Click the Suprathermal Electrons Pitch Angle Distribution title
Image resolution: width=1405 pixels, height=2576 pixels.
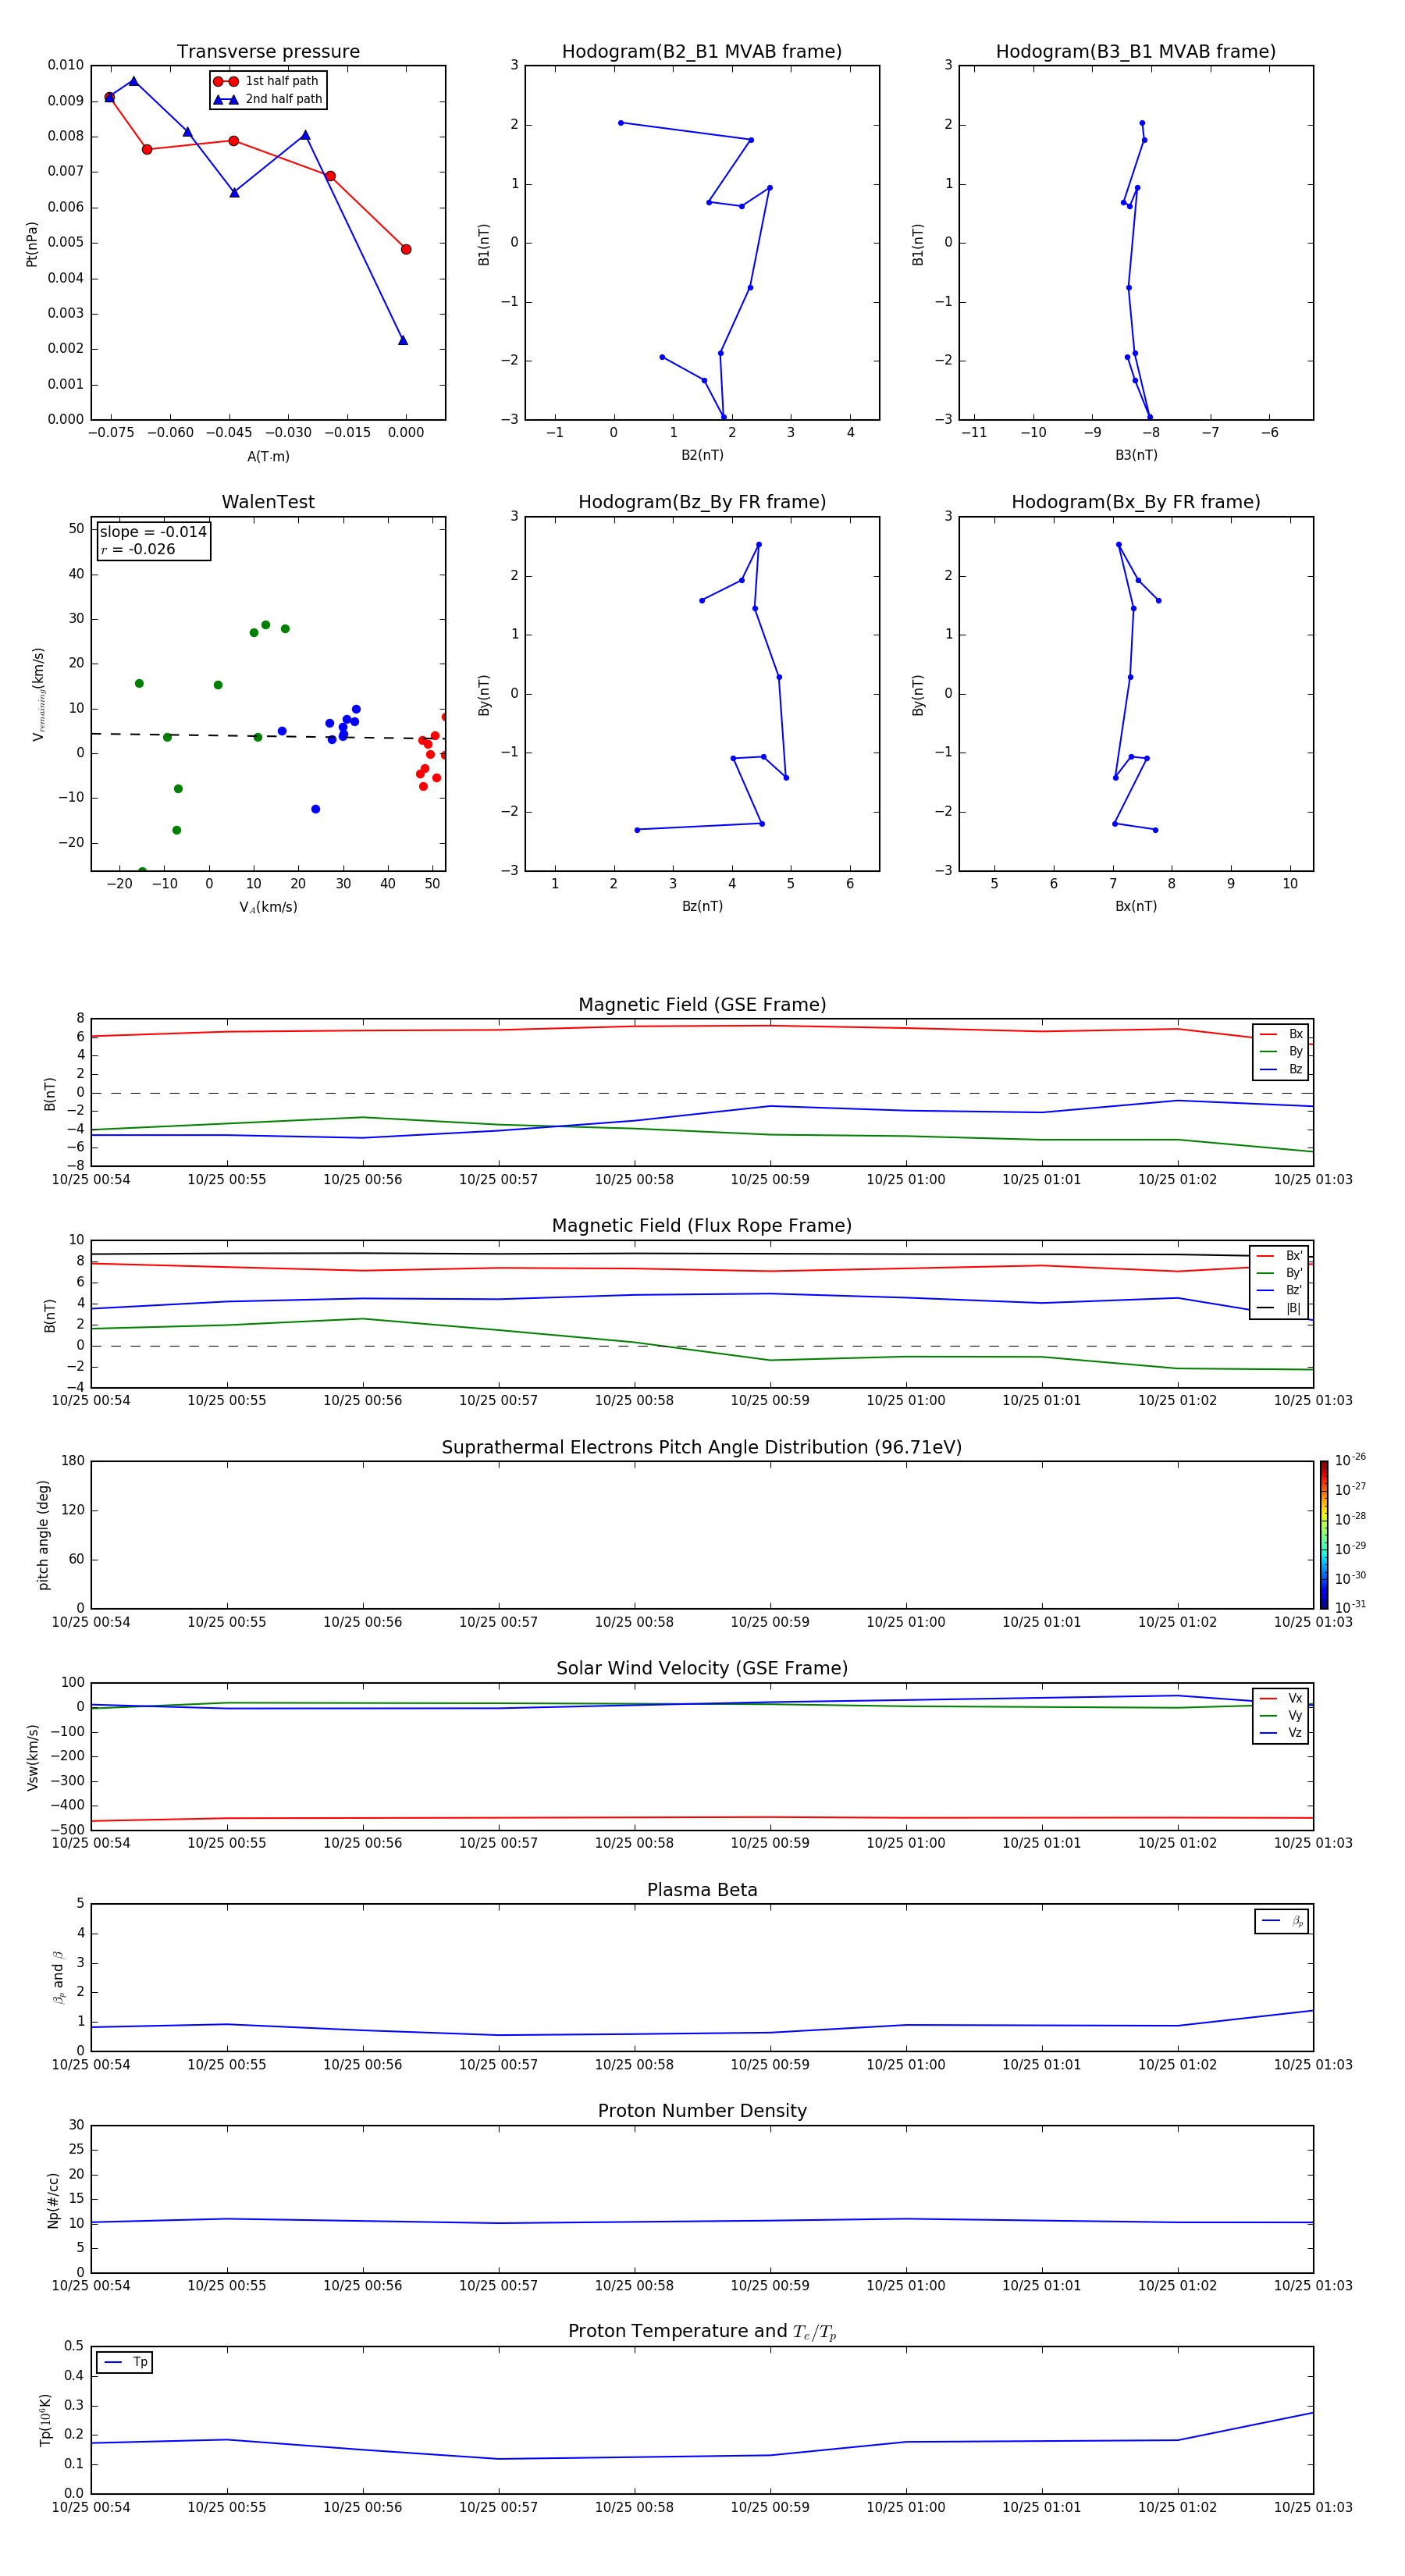pos(702,1447)
